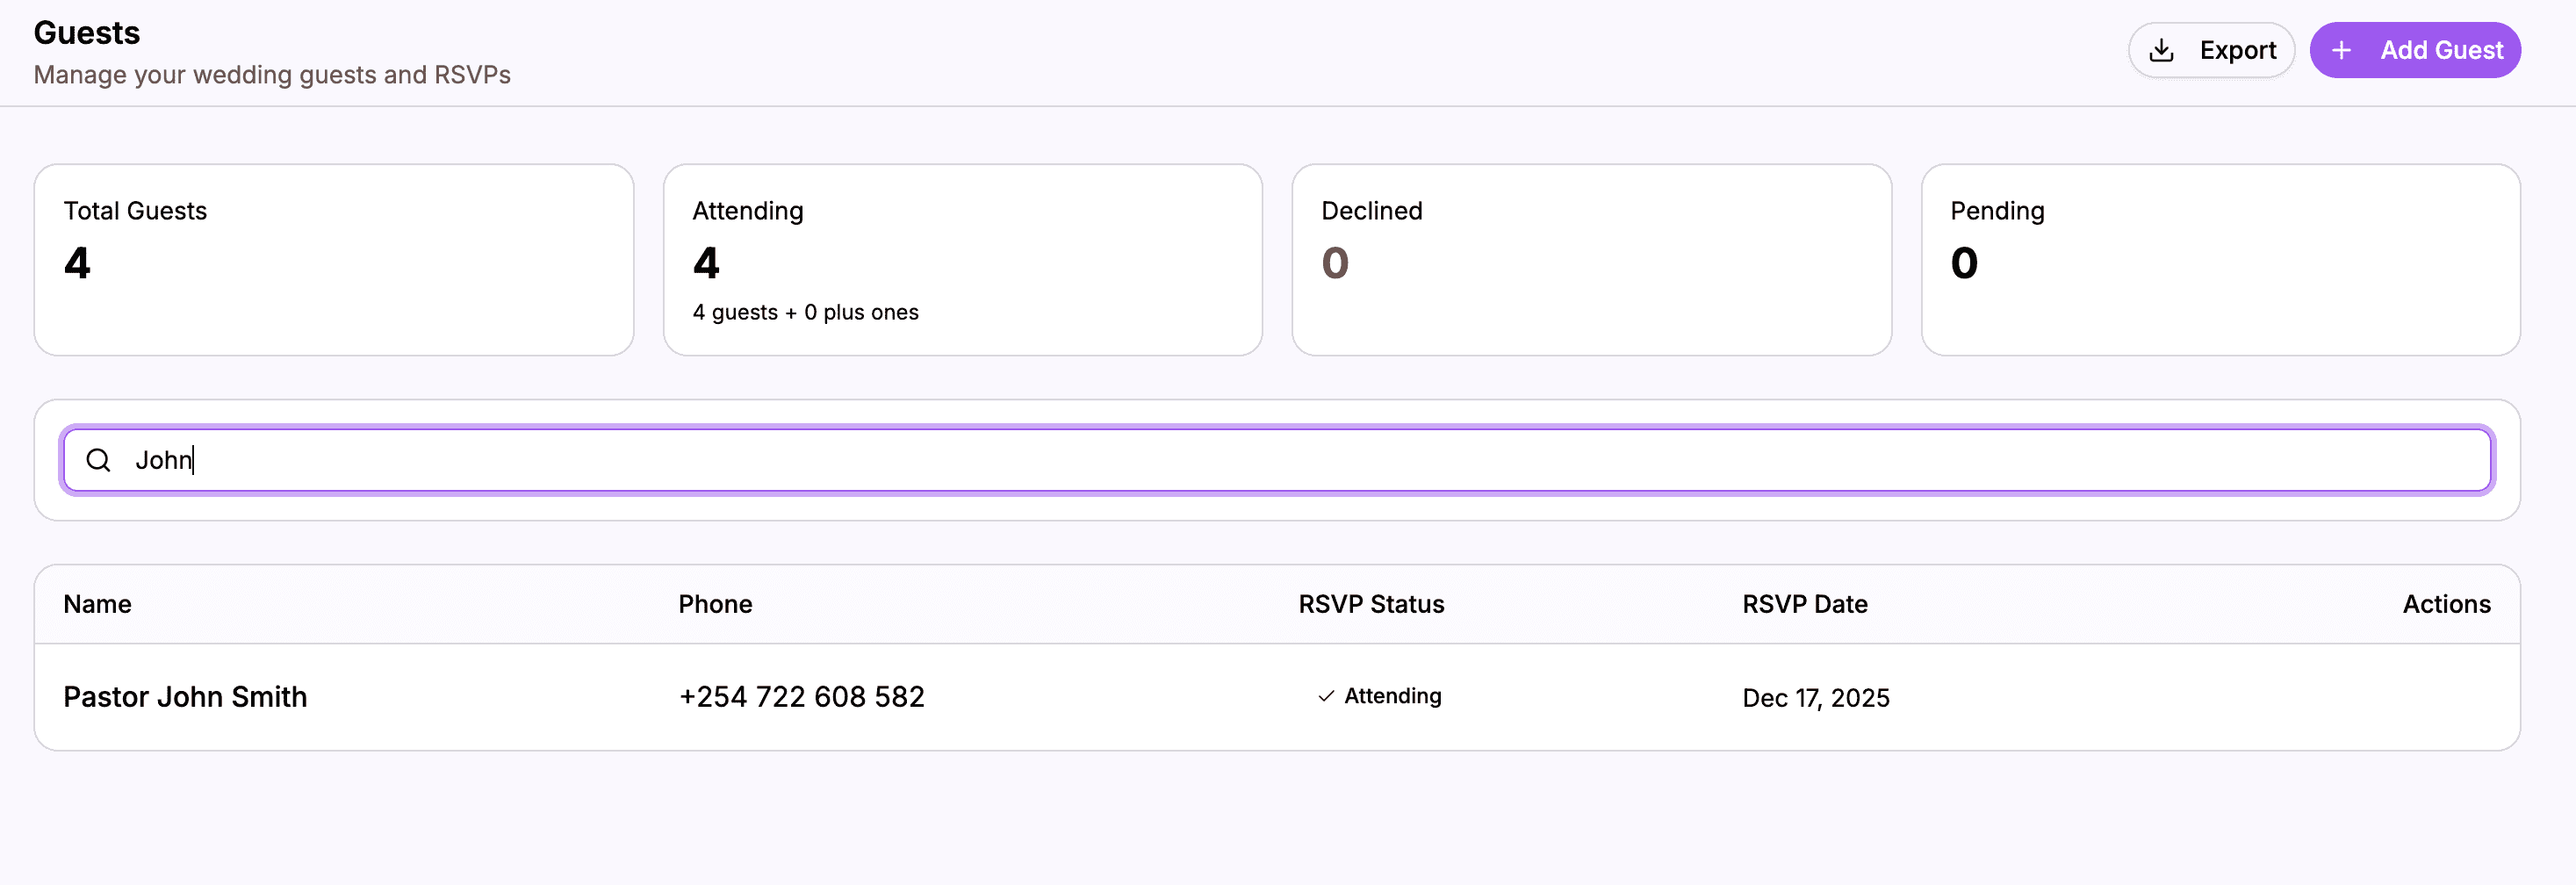Click the Export button

(2211, 49)
